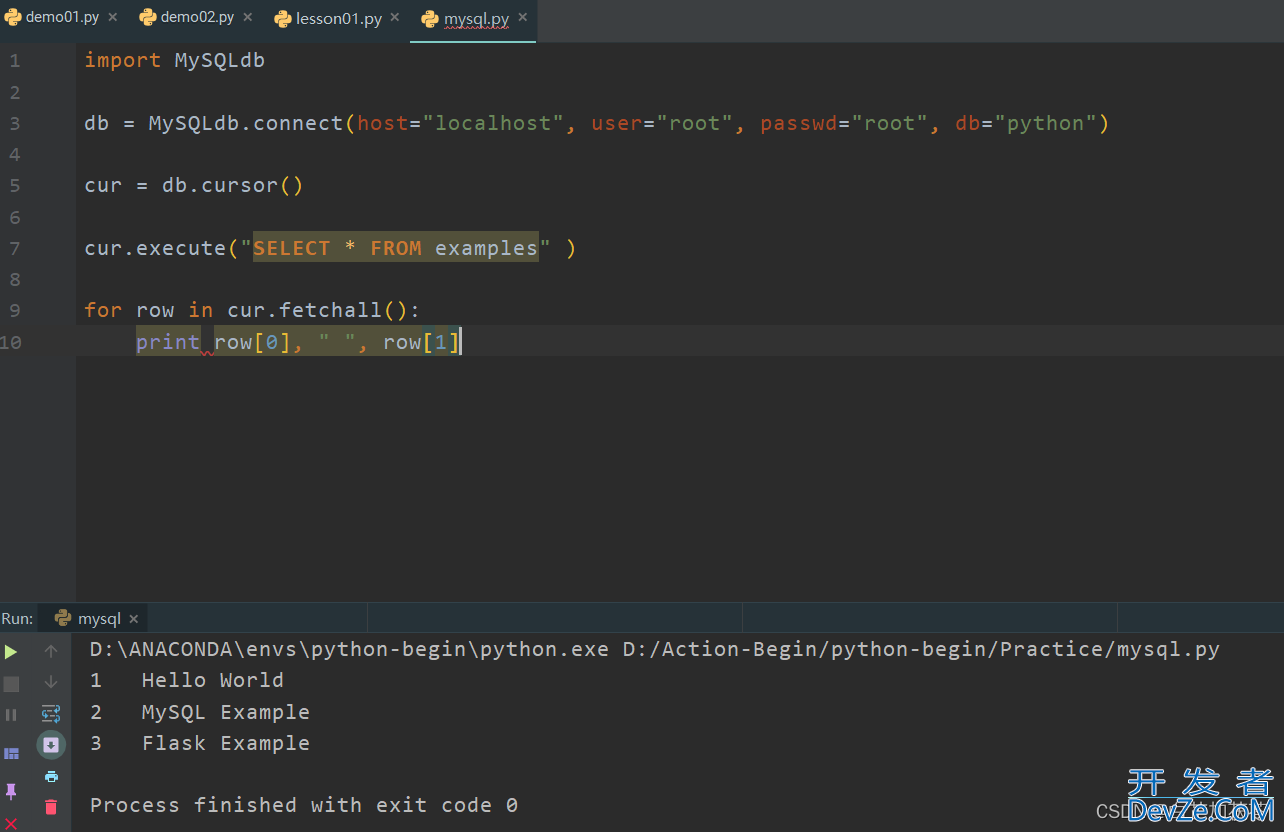
Task: Click the red X close icon in Run panel
Action: (11, 823)
